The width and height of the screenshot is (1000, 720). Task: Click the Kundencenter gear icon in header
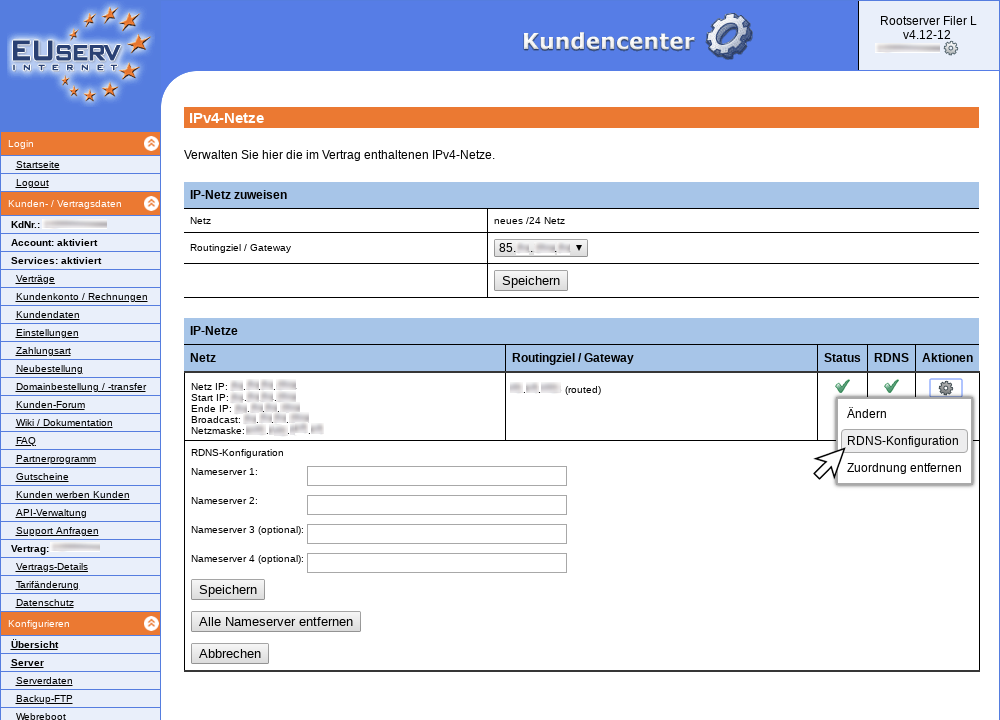729,36
